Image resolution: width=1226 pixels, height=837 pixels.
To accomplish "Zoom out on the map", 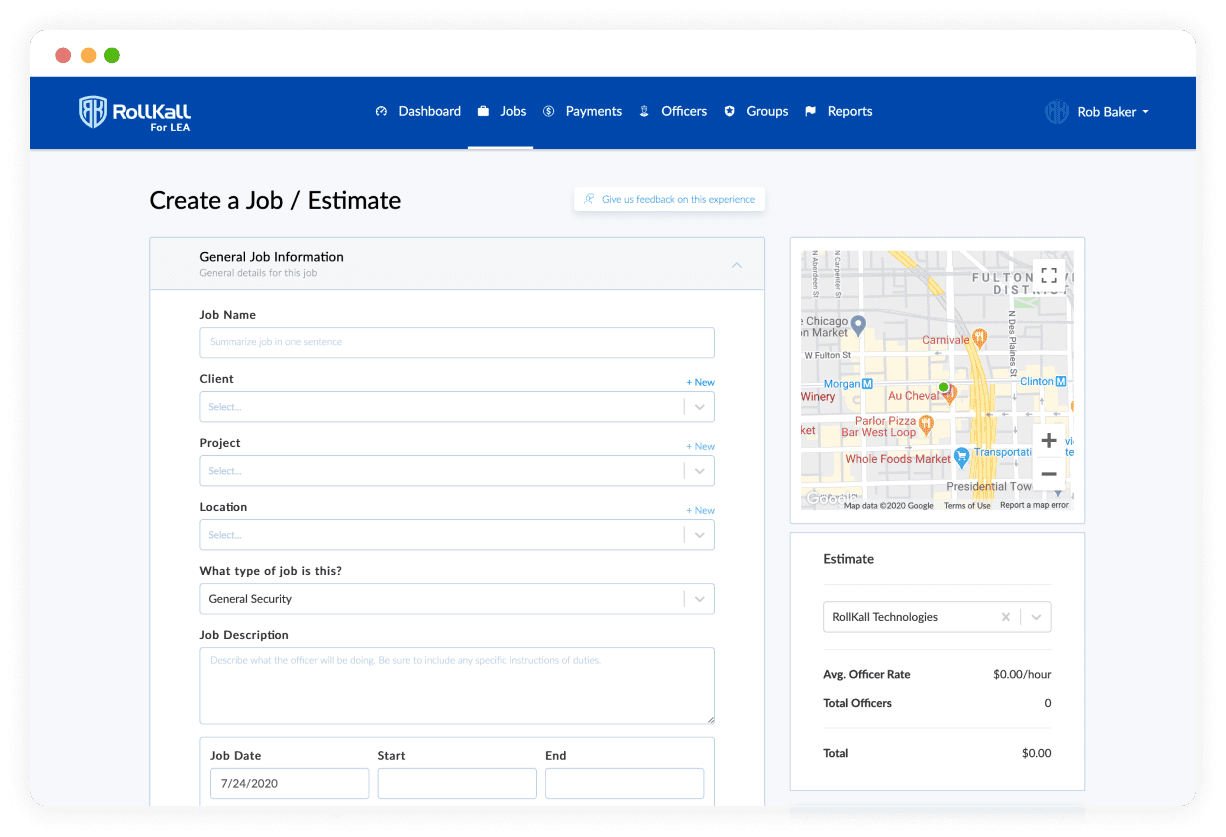I will tap(1048, 474).
